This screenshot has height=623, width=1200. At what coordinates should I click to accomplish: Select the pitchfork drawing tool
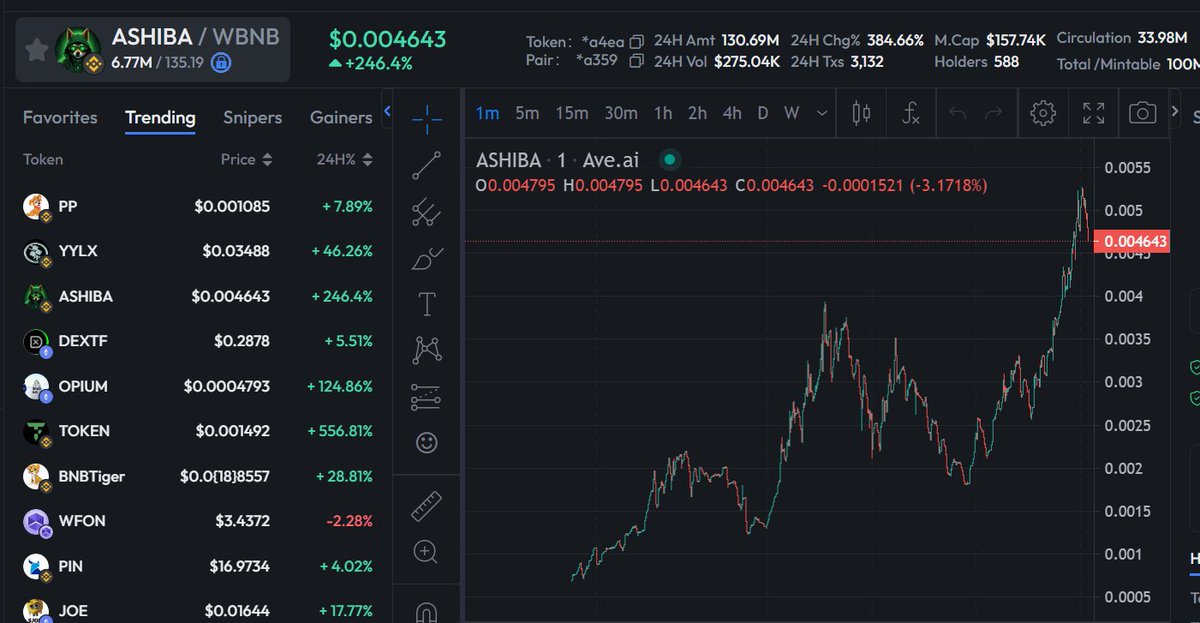[x=427, y=212]
